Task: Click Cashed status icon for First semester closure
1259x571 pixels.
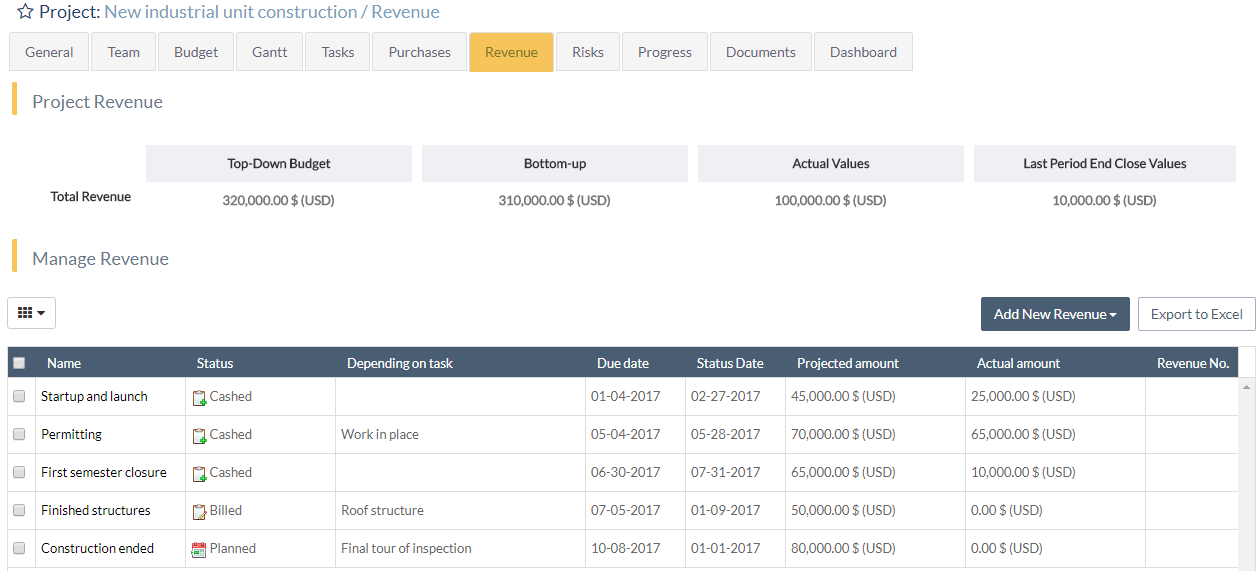Action: (199, 473)
